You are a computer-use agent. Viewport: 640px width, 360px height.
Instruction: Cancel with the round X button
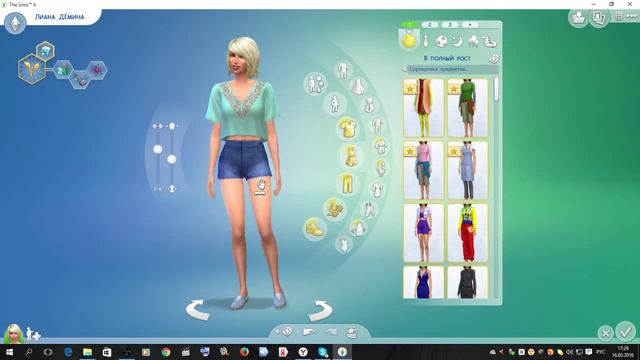coord(605,333)
